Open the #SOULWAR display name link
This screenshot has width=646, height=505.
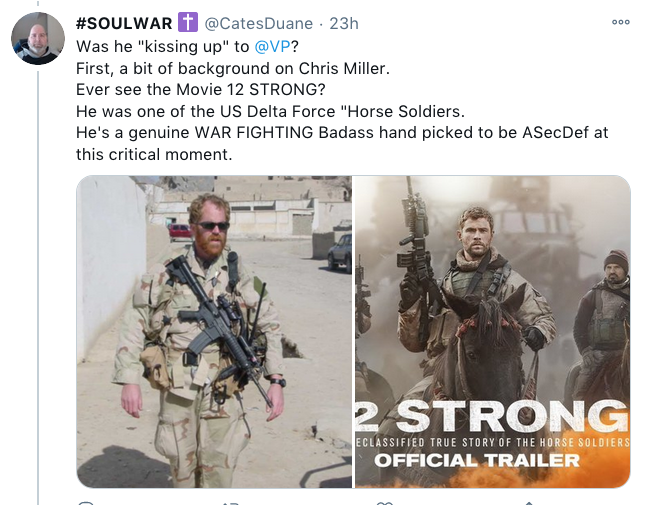pyautogui.click(x=124, y=23)
